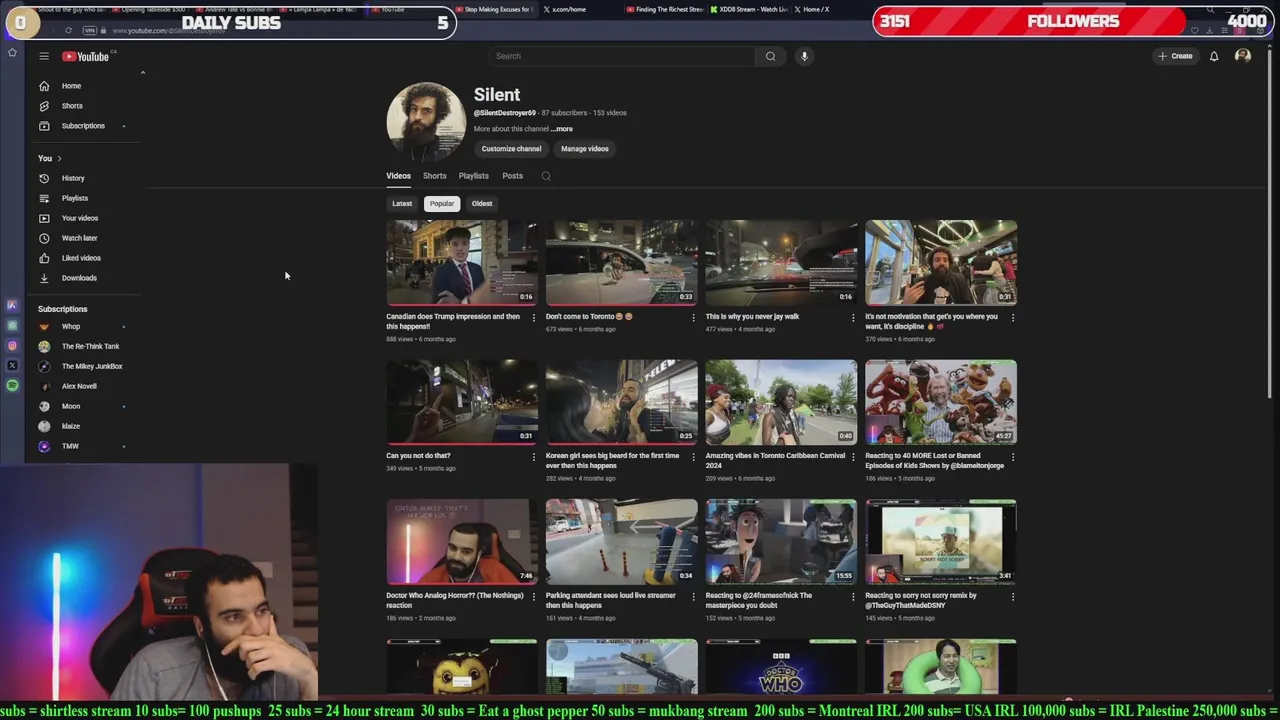Sort videos by Latest
Screen dimensions: 1280x720
402,204
